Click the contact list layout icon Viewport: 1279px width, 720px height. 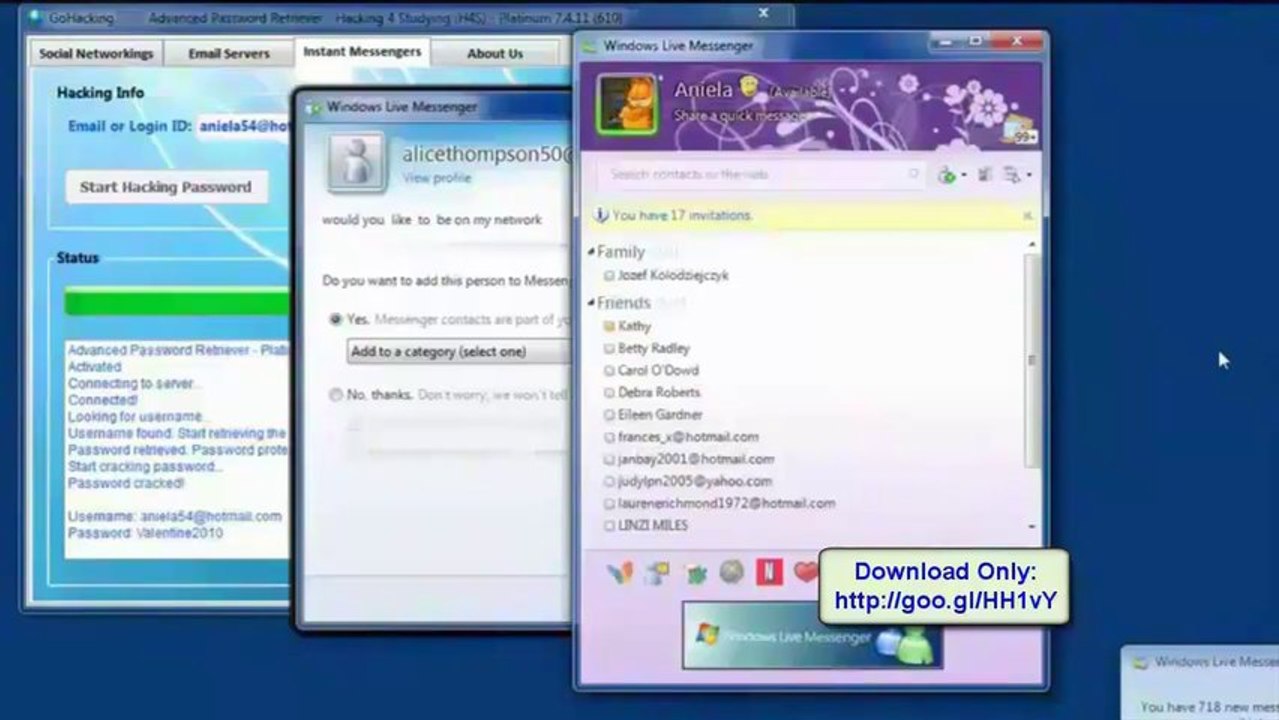985,175
